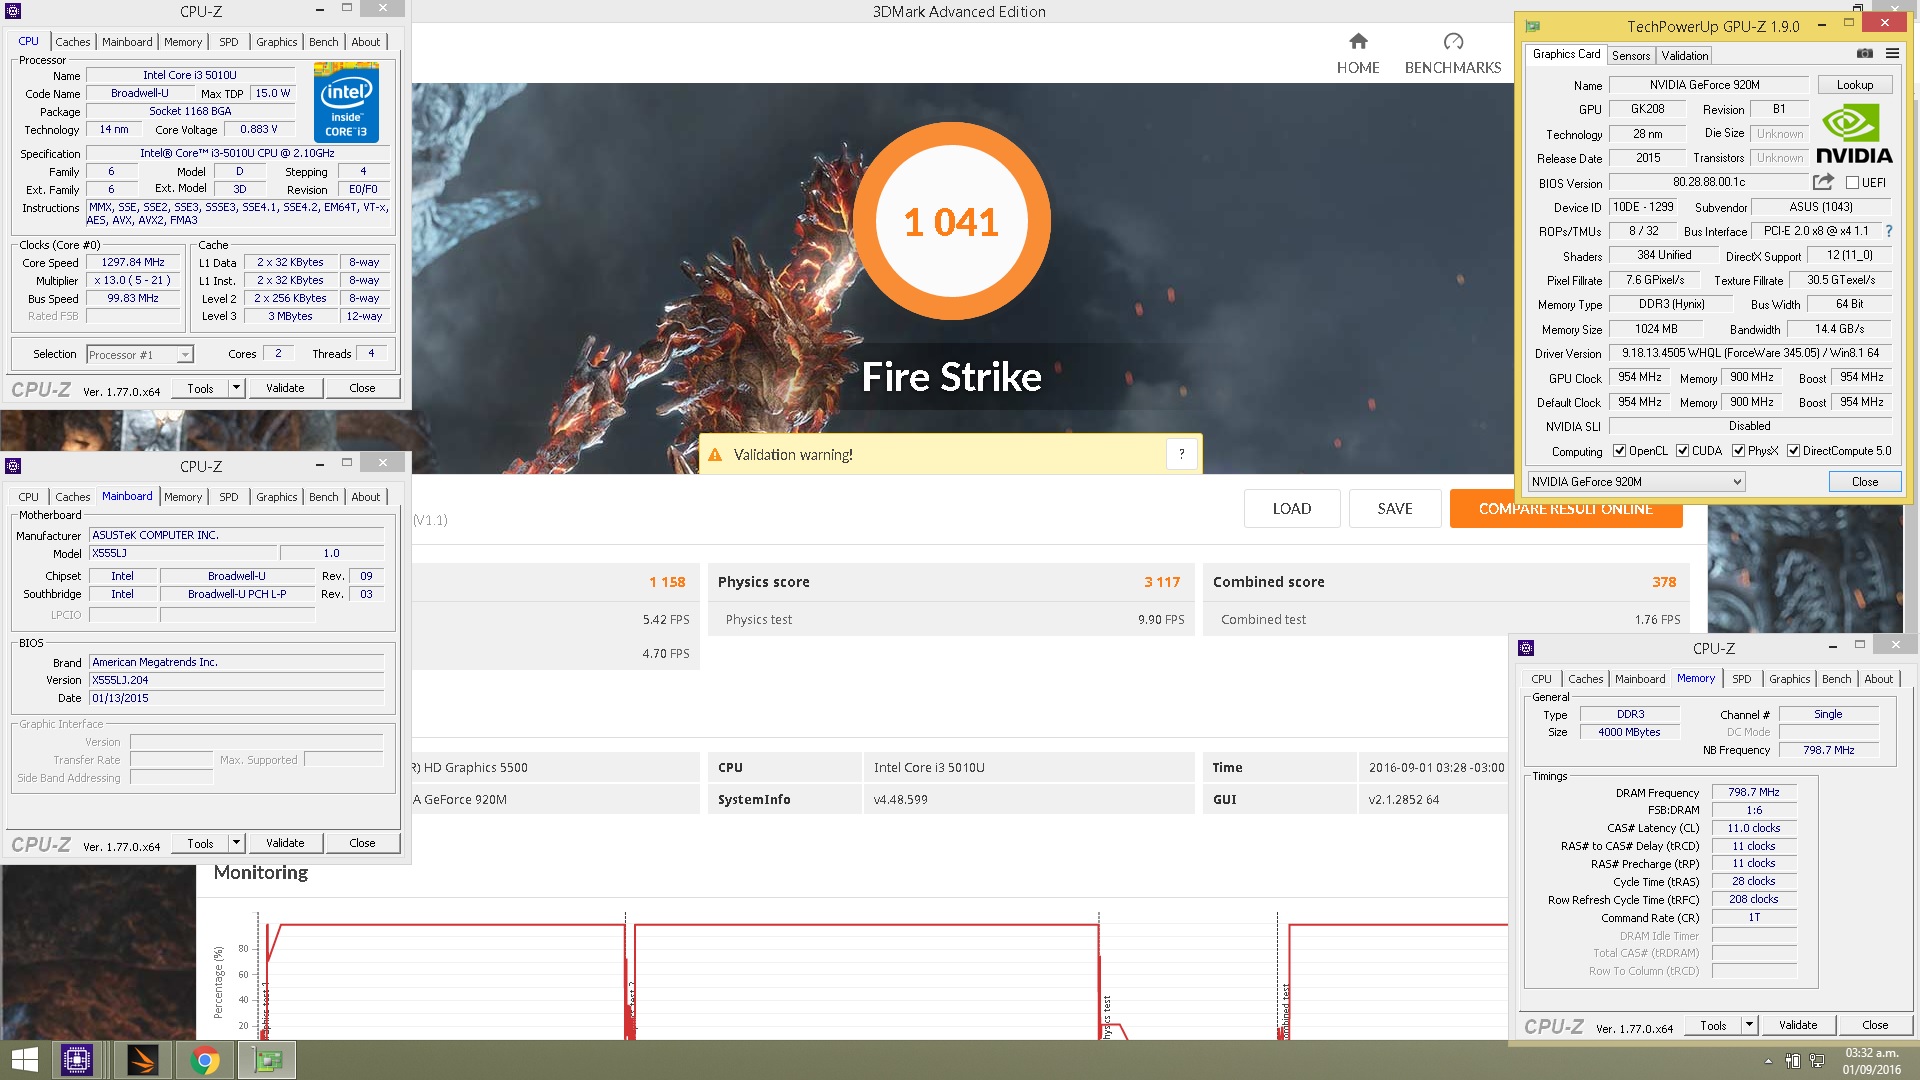Click the Manufacturer field ASUSTeK COMPUTER INC.
This screenshot has height=1080, width=1920.
point(236,536)
